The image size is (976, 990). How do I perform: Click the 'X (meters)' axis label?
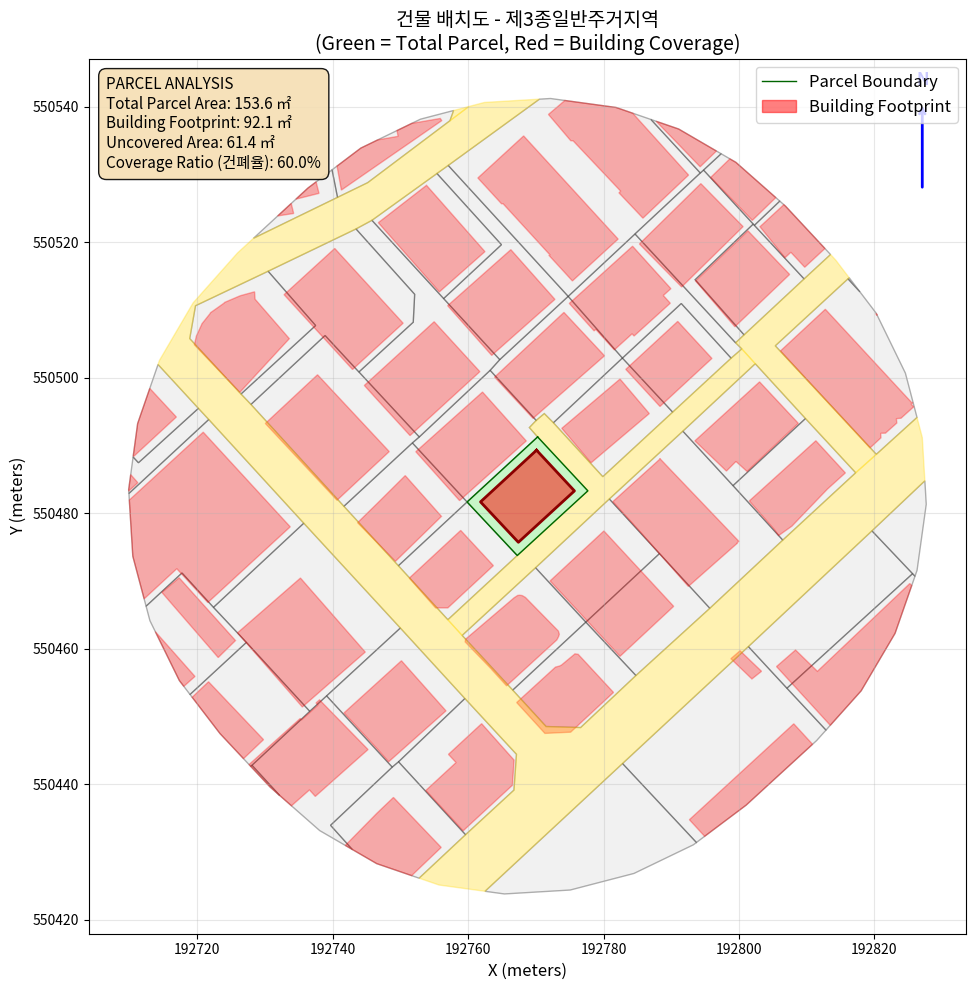[527, 970]
